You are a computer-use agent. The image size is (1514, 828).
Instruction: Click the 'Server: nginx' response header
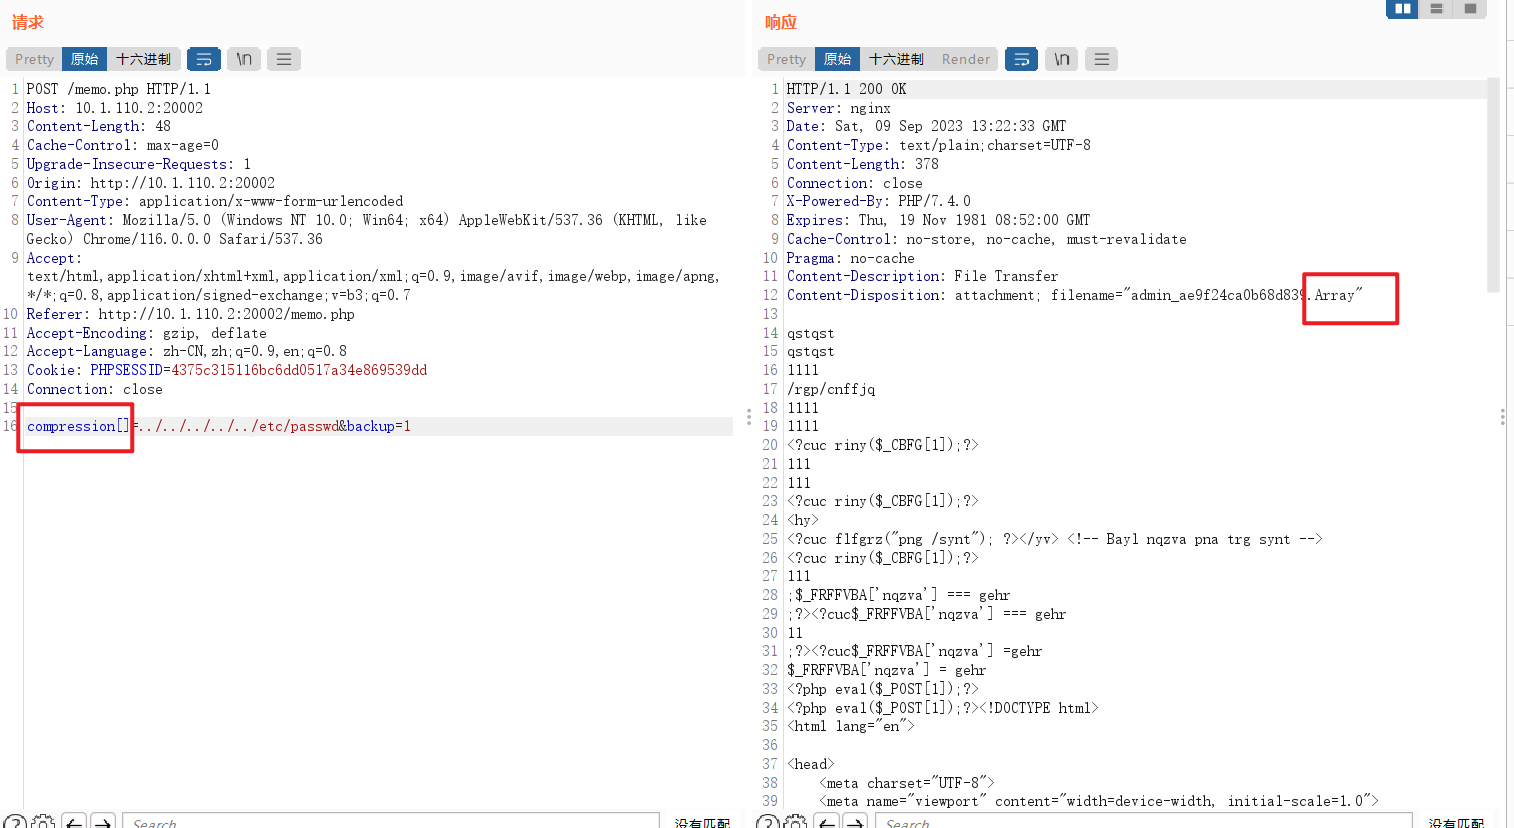pyautogui.click(x=839, y=108)
